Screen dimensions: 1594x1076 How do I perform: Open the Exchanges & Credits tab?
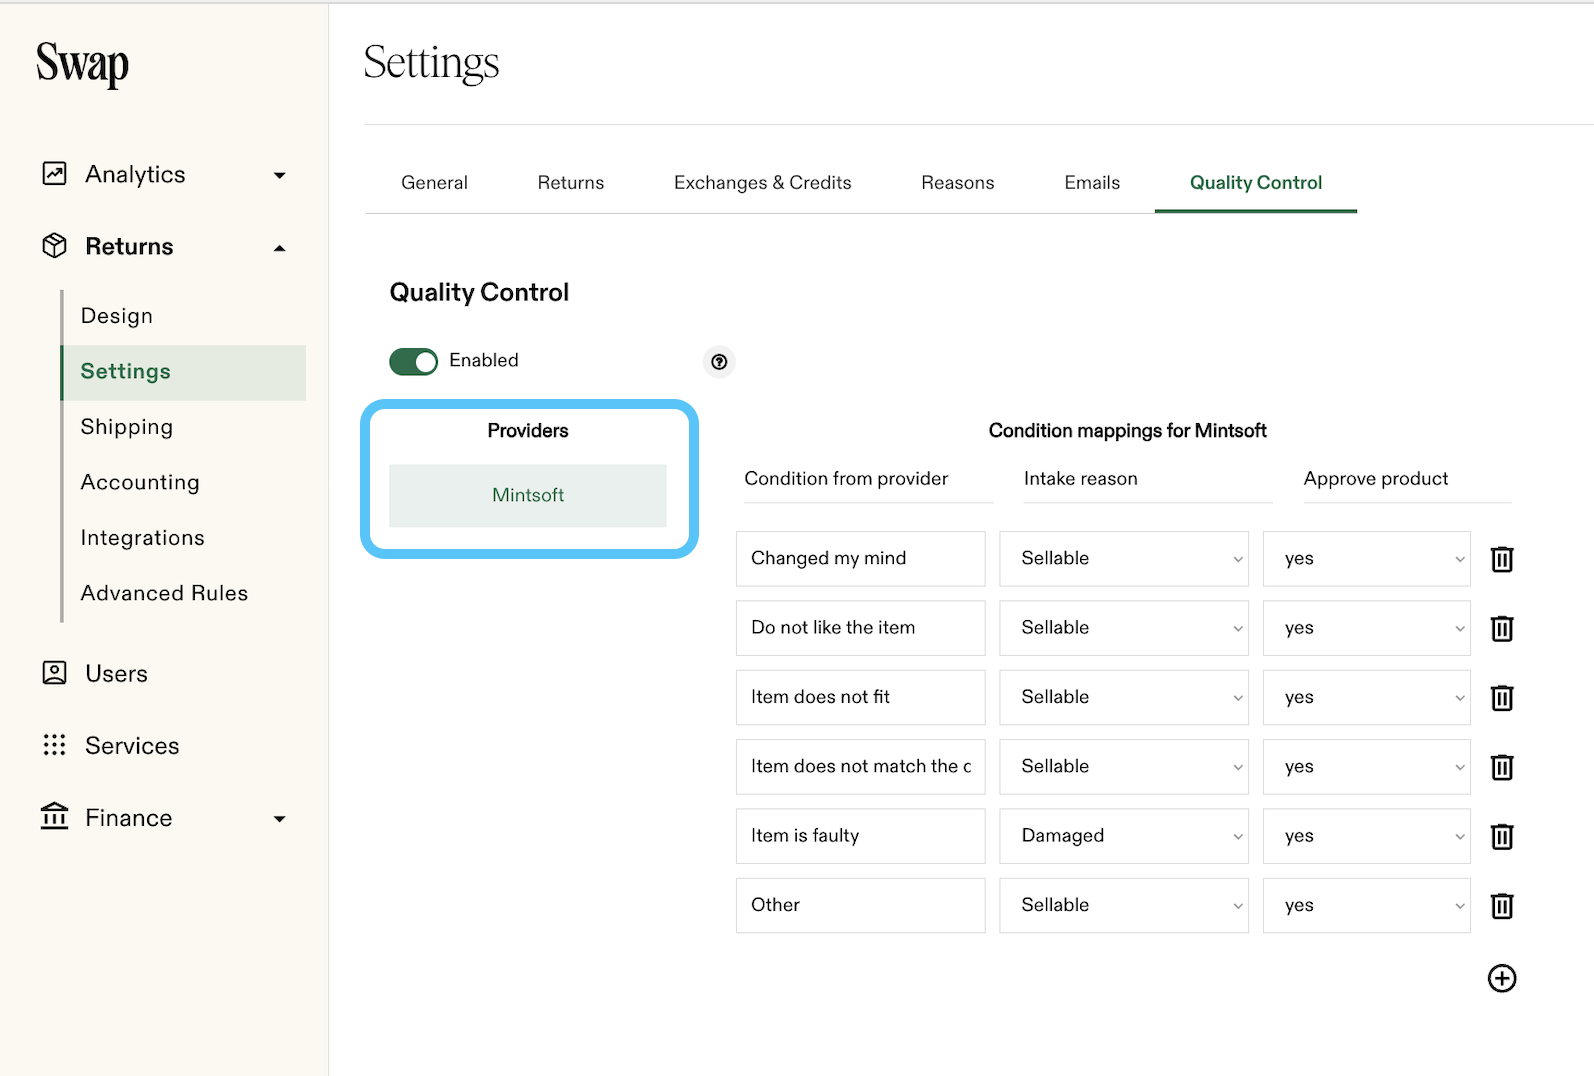click(763, 183)
